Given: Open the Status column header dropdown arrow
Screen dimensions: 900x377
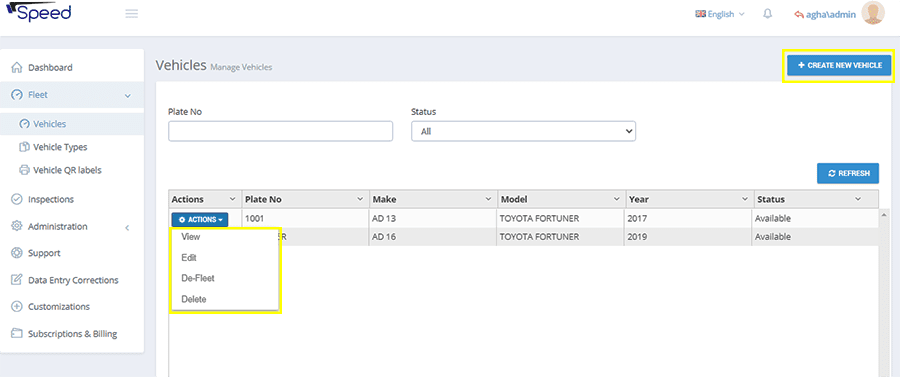Looking at the screenshot, I should click(858, 199).
